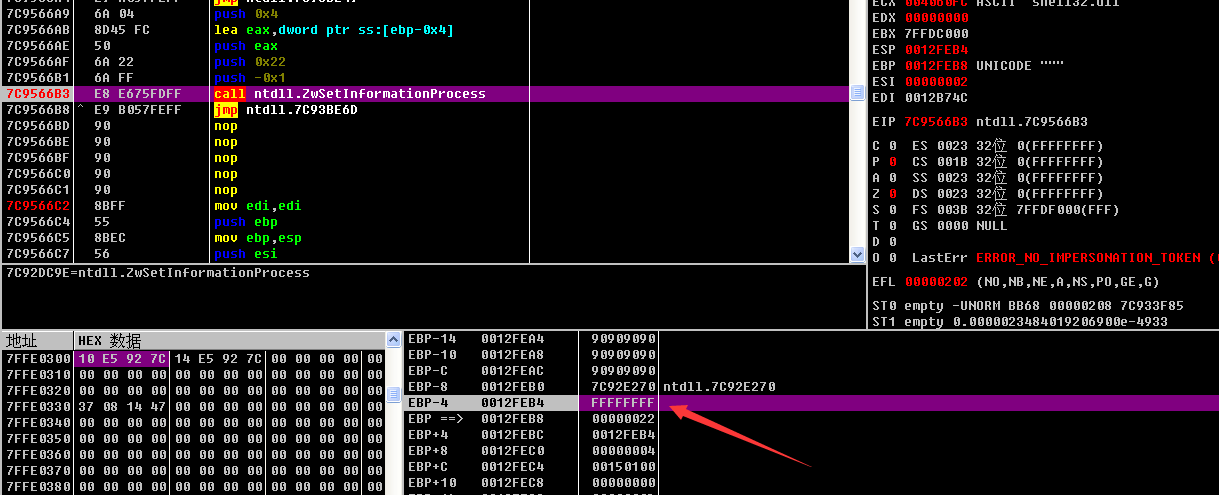1219x495 pixels.
Task: Toggle the C carry flag in the registers pane
Action: pyautogui.click(x=891, y=146)
